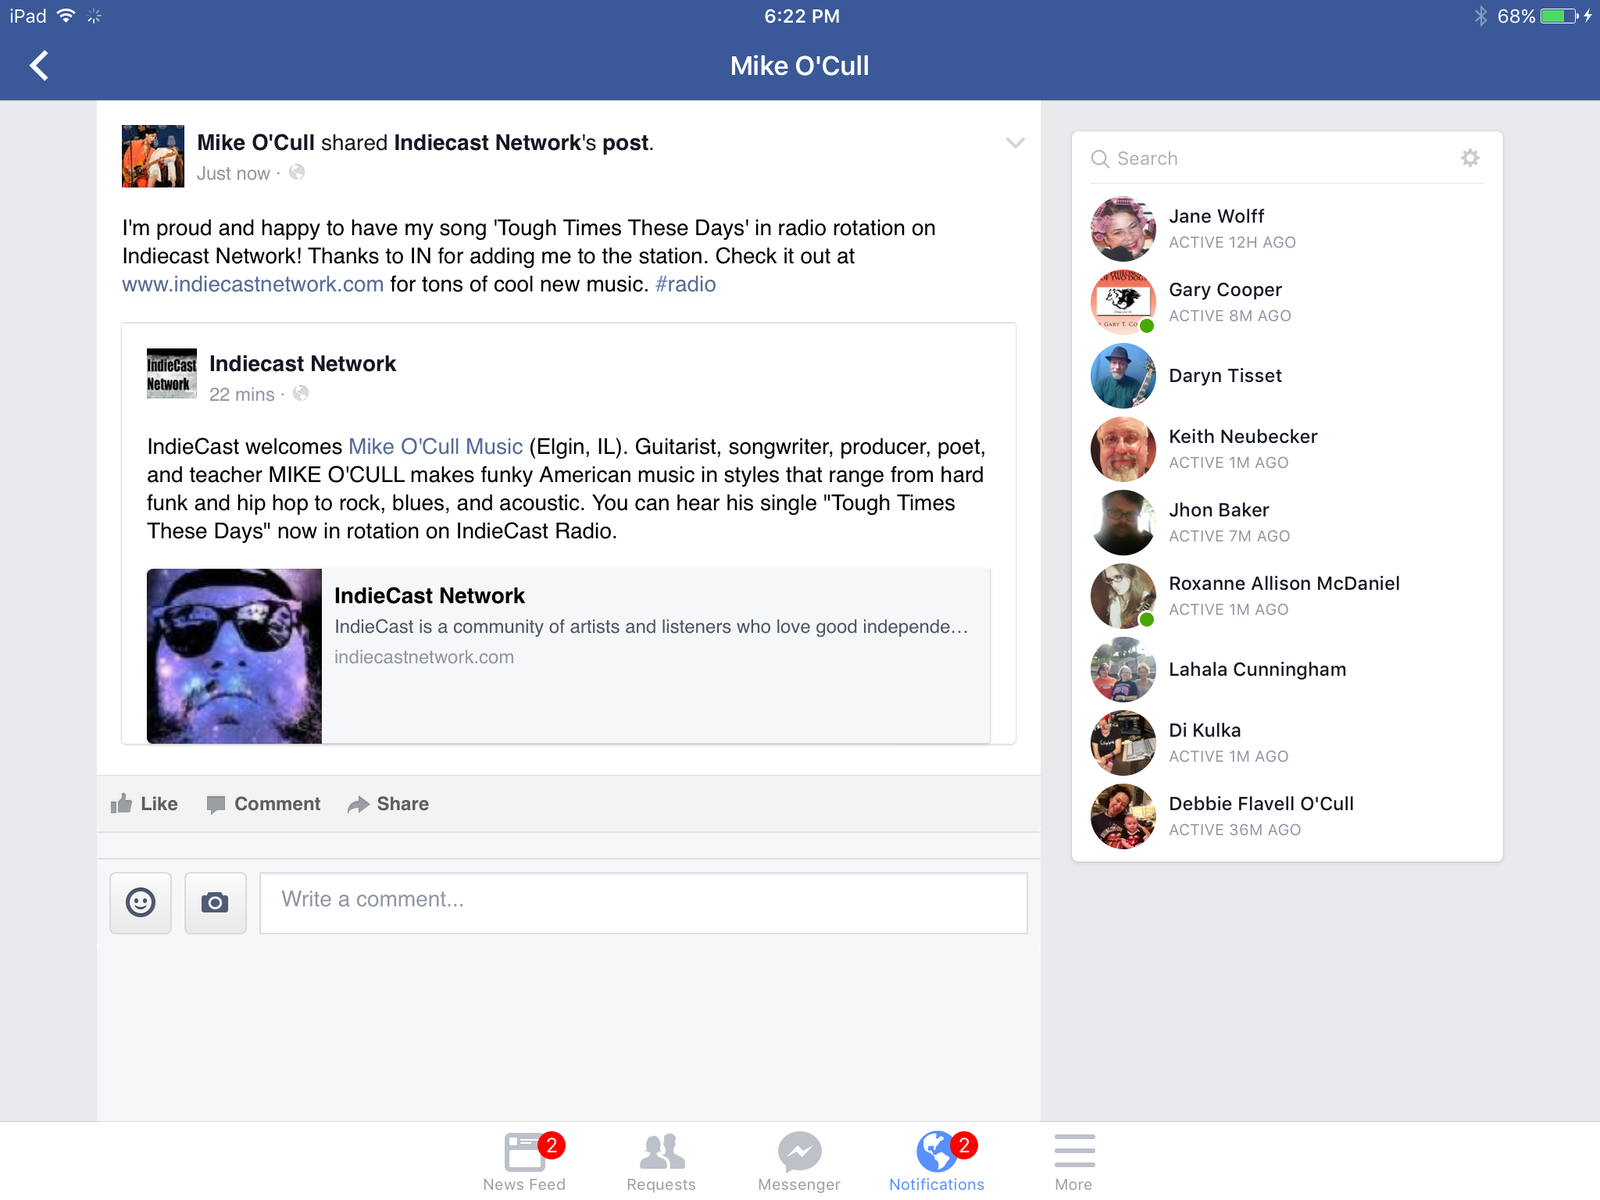Tap the camera icon to attach a photo
The image size is (1600, 1200).
click(x=215, y=903)
